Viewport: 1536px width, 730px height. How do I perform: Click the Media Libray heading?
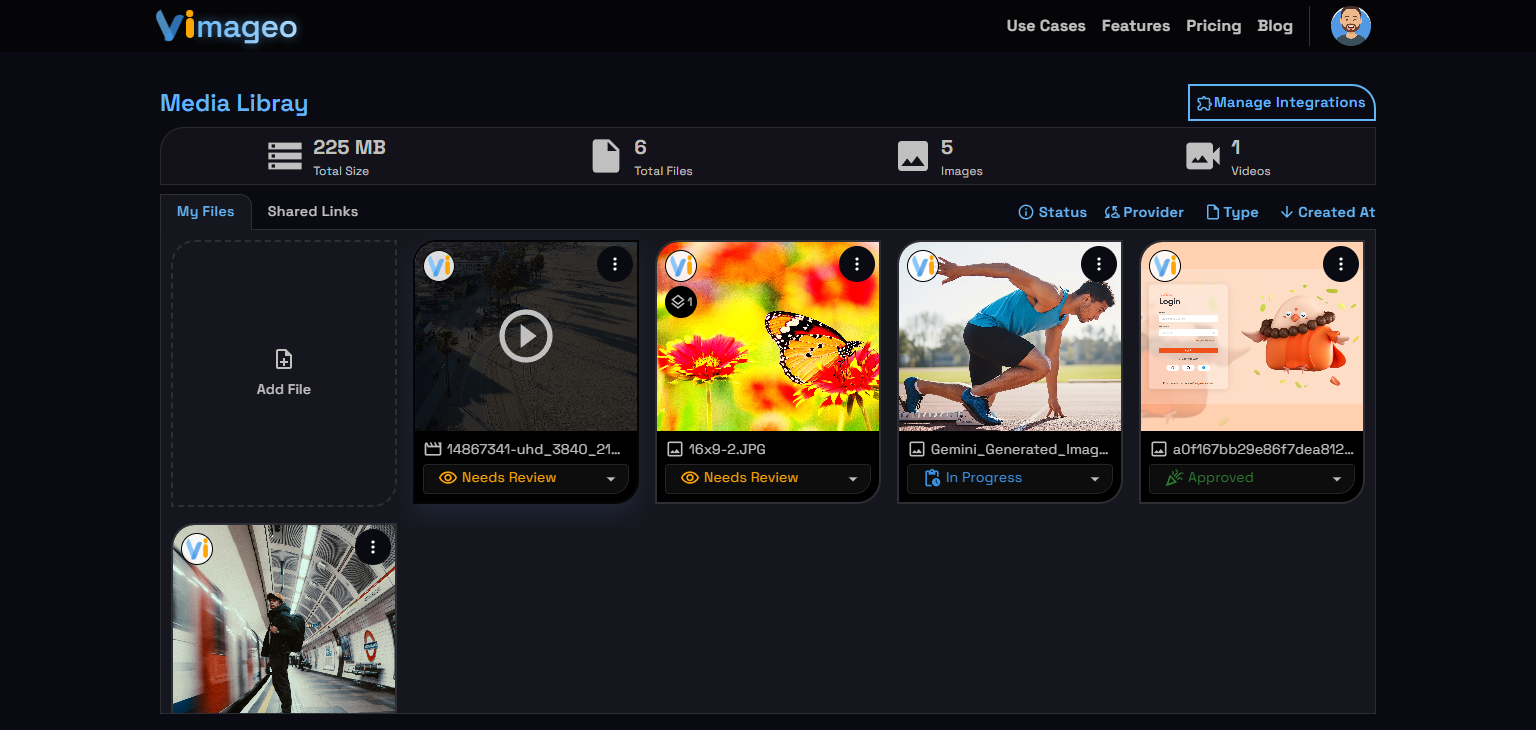point(234,103)
